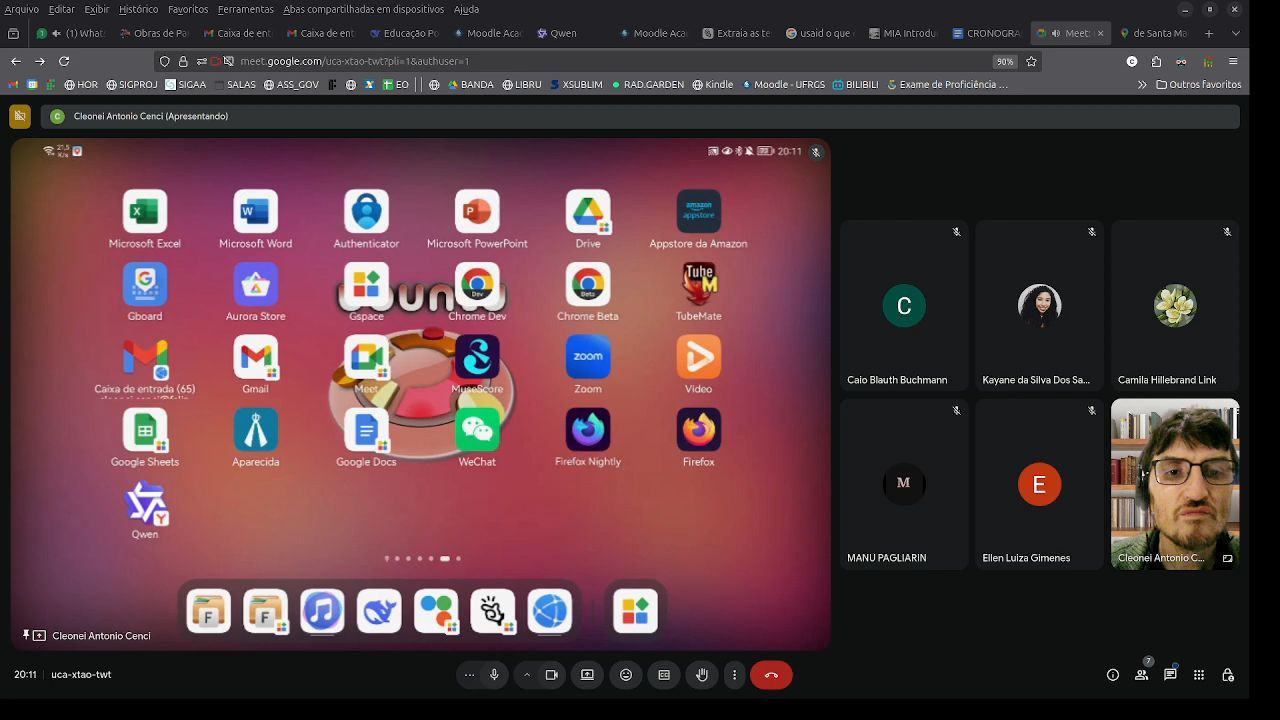
Task: Click the present screen button
Action: click(587, 675)
